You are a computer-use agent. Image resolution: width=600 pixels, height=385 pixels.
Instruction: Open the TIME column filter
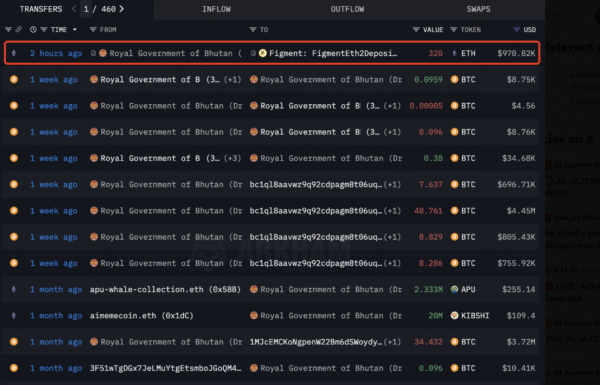coord(44,29)
